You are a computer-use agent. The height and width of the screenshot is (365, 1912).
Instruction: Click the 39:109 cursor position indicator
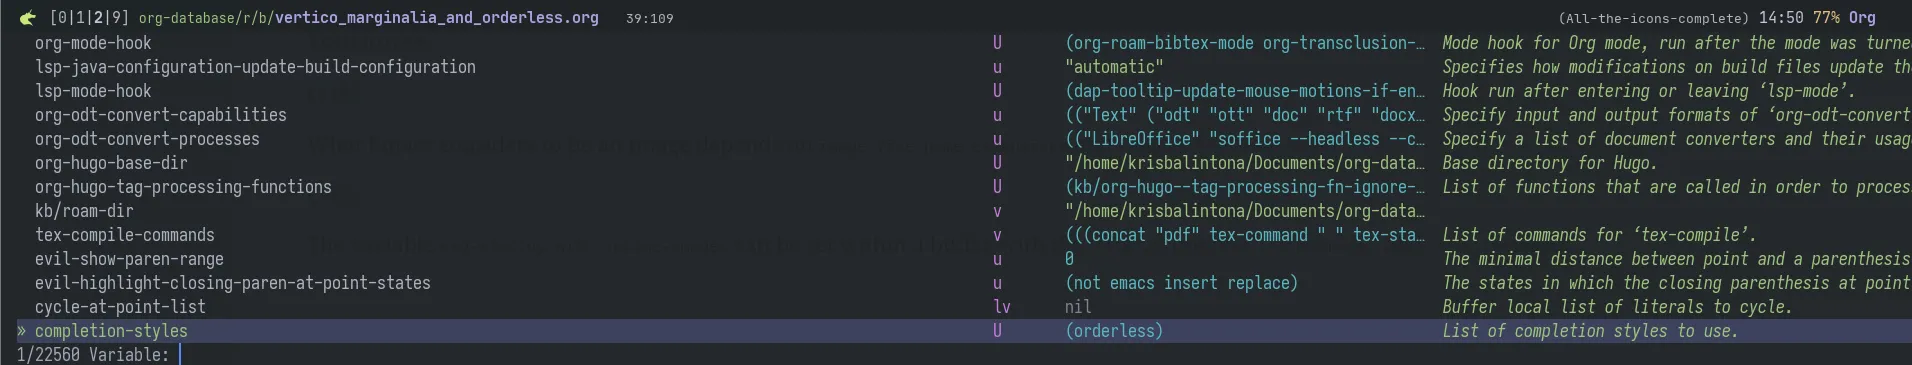tap(649, 18)
